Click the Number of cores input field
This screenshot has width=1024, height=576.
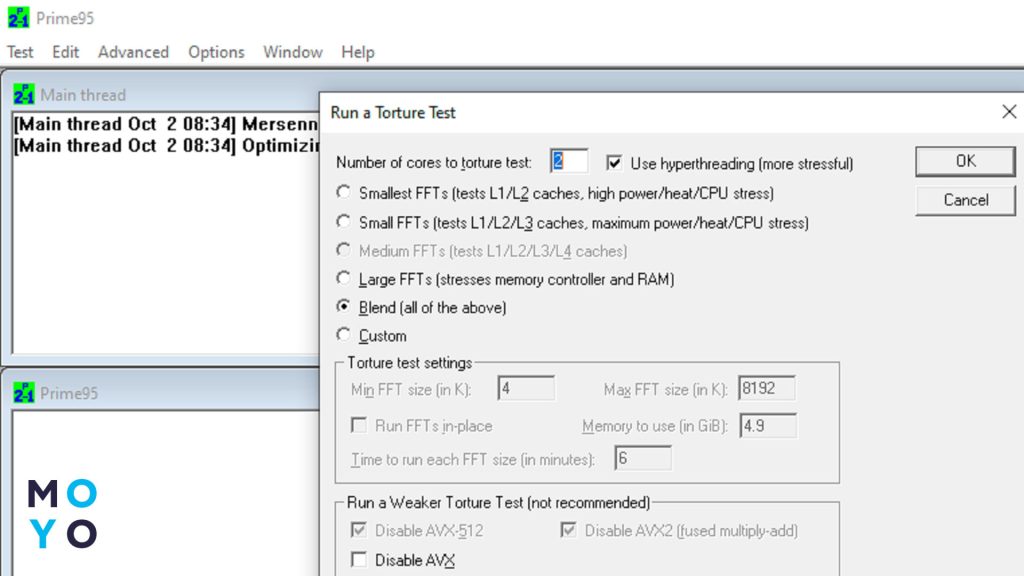click(568, 162)
